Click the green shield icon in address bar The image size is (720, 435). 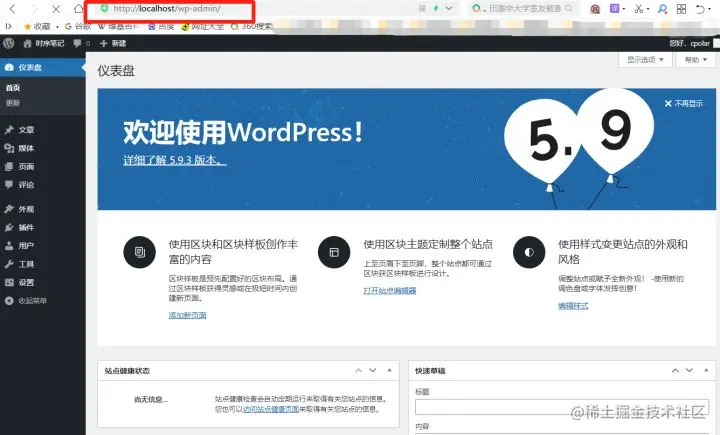tap(105, 8)
